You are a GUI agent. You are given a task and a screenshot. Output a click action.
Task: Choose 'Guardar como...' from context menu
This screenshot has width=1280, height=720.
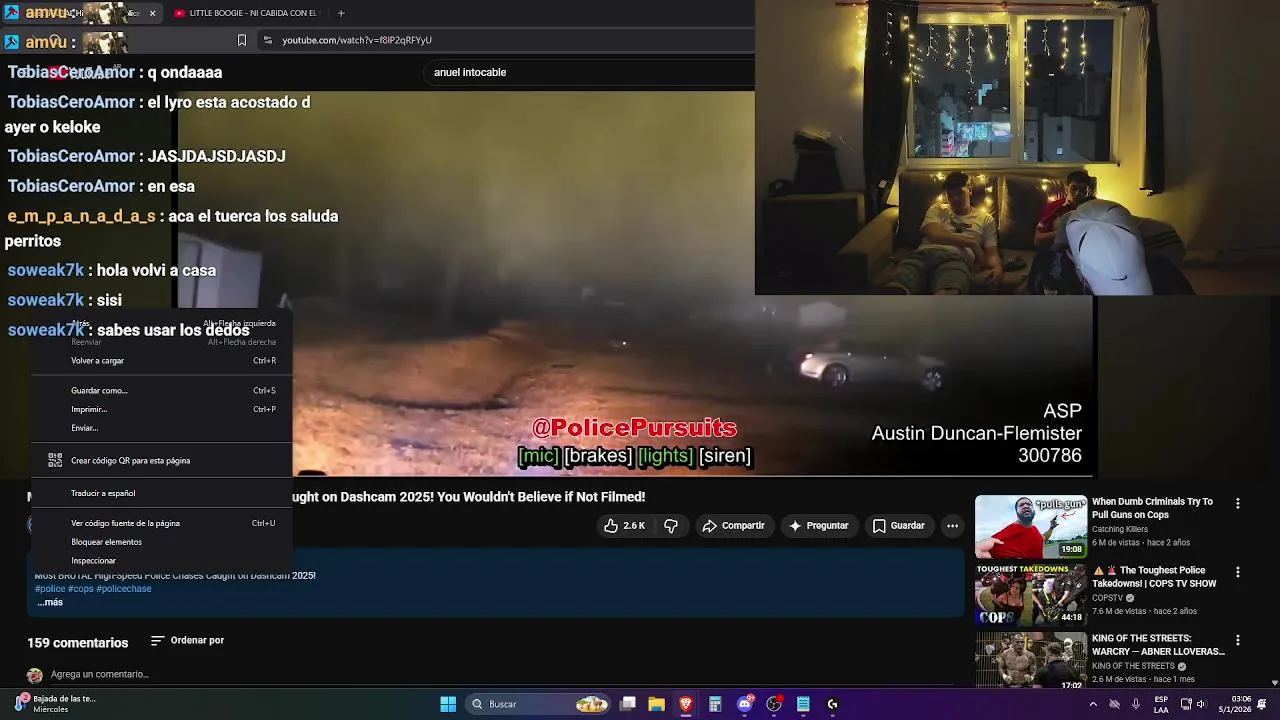[161, 391]
